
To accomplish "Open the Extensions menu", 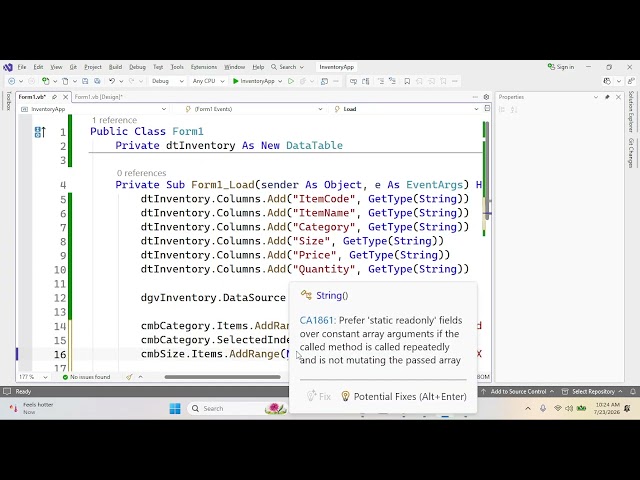I will point(204,67).
